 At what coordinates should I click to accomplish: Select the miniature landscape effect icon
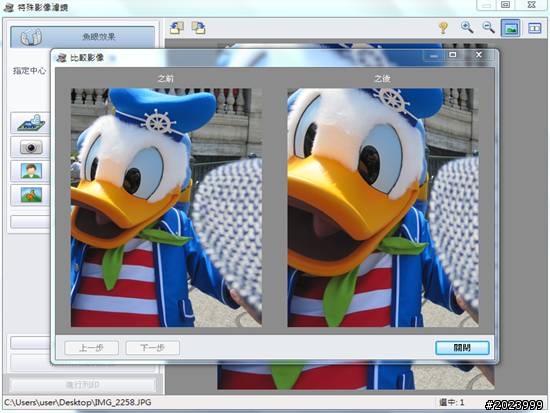pyautogui.click(x=31, y=123)
